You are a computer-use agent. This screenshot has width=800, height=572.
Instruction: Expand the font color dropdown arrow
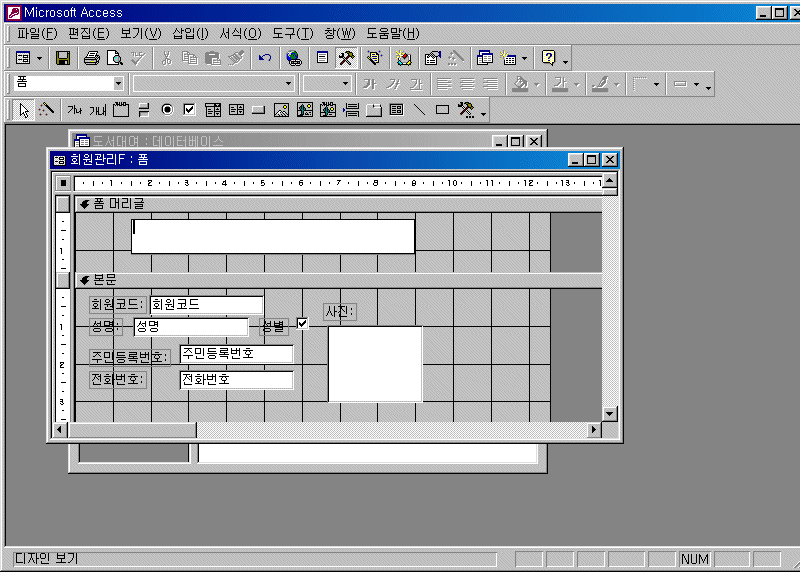coord(577,84)
